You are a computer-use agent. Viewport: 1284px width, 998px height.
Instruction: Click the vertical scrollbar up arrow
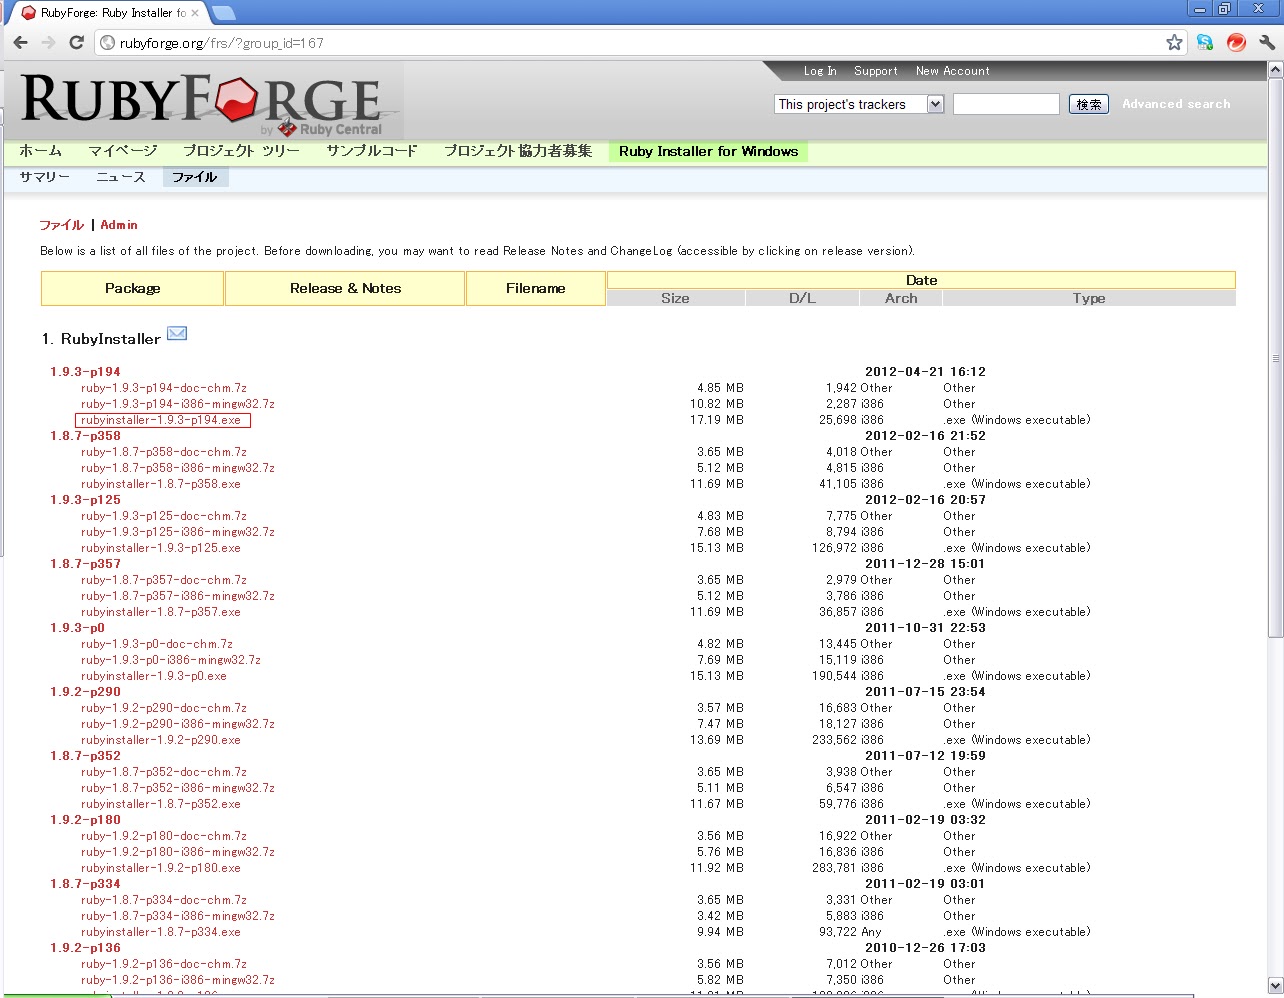[1275, 70]
